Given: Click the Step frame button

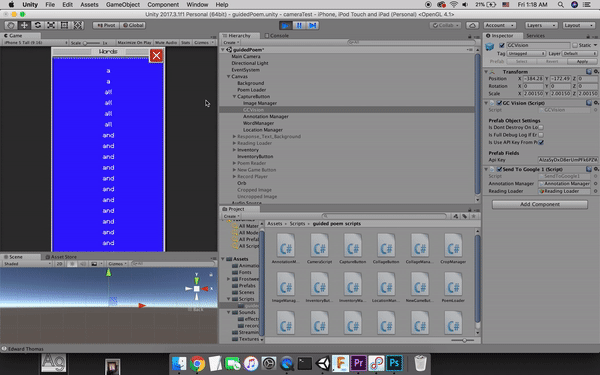Looking at the screenshot, I should pos(313,25).
